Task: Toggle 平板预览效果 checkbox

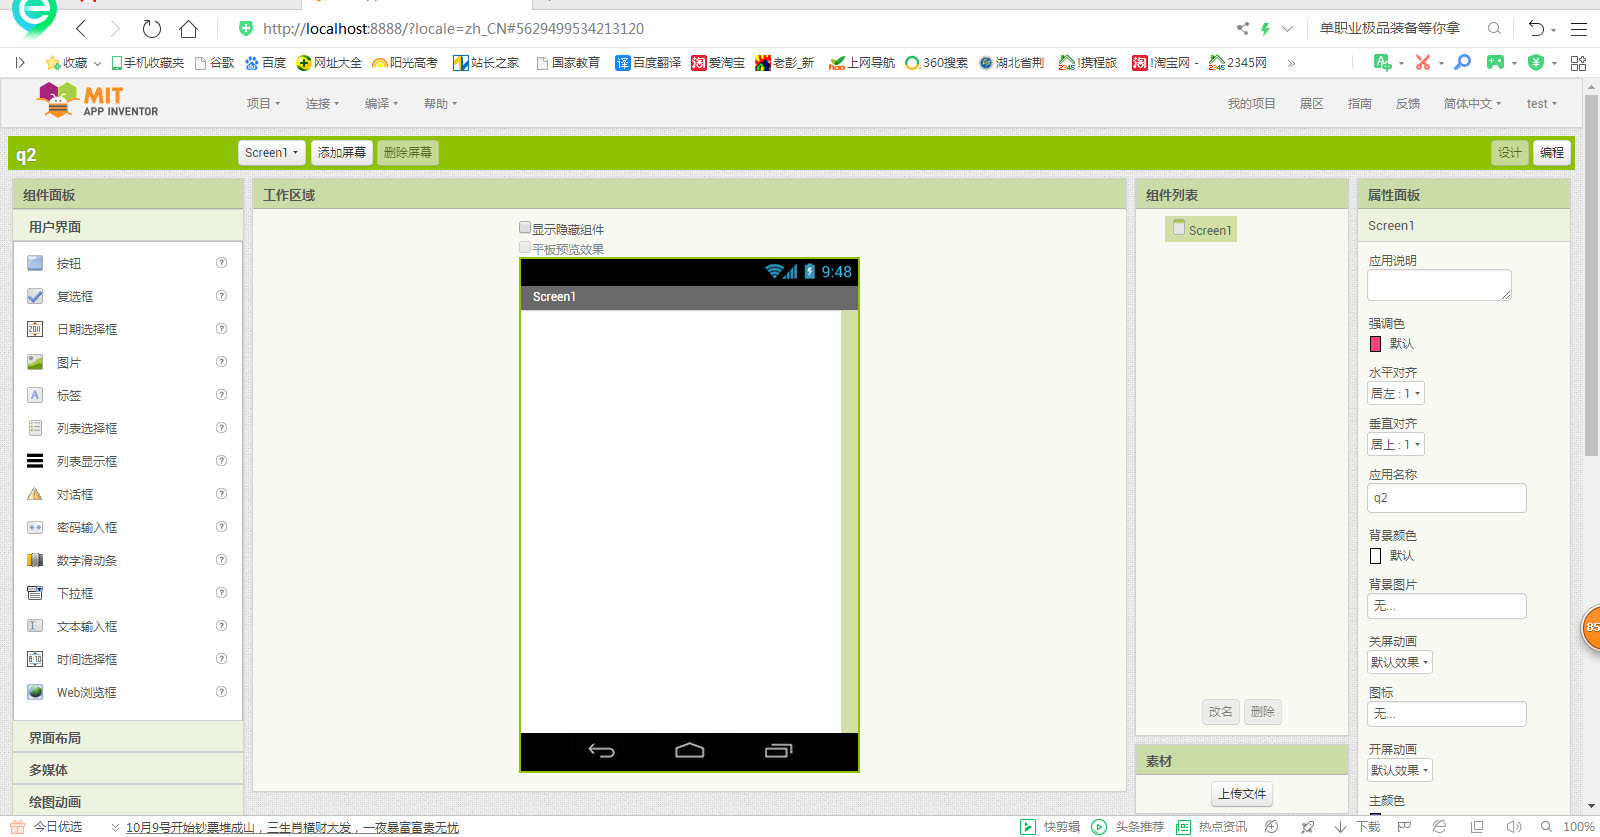Action: [x=525, y=248]
